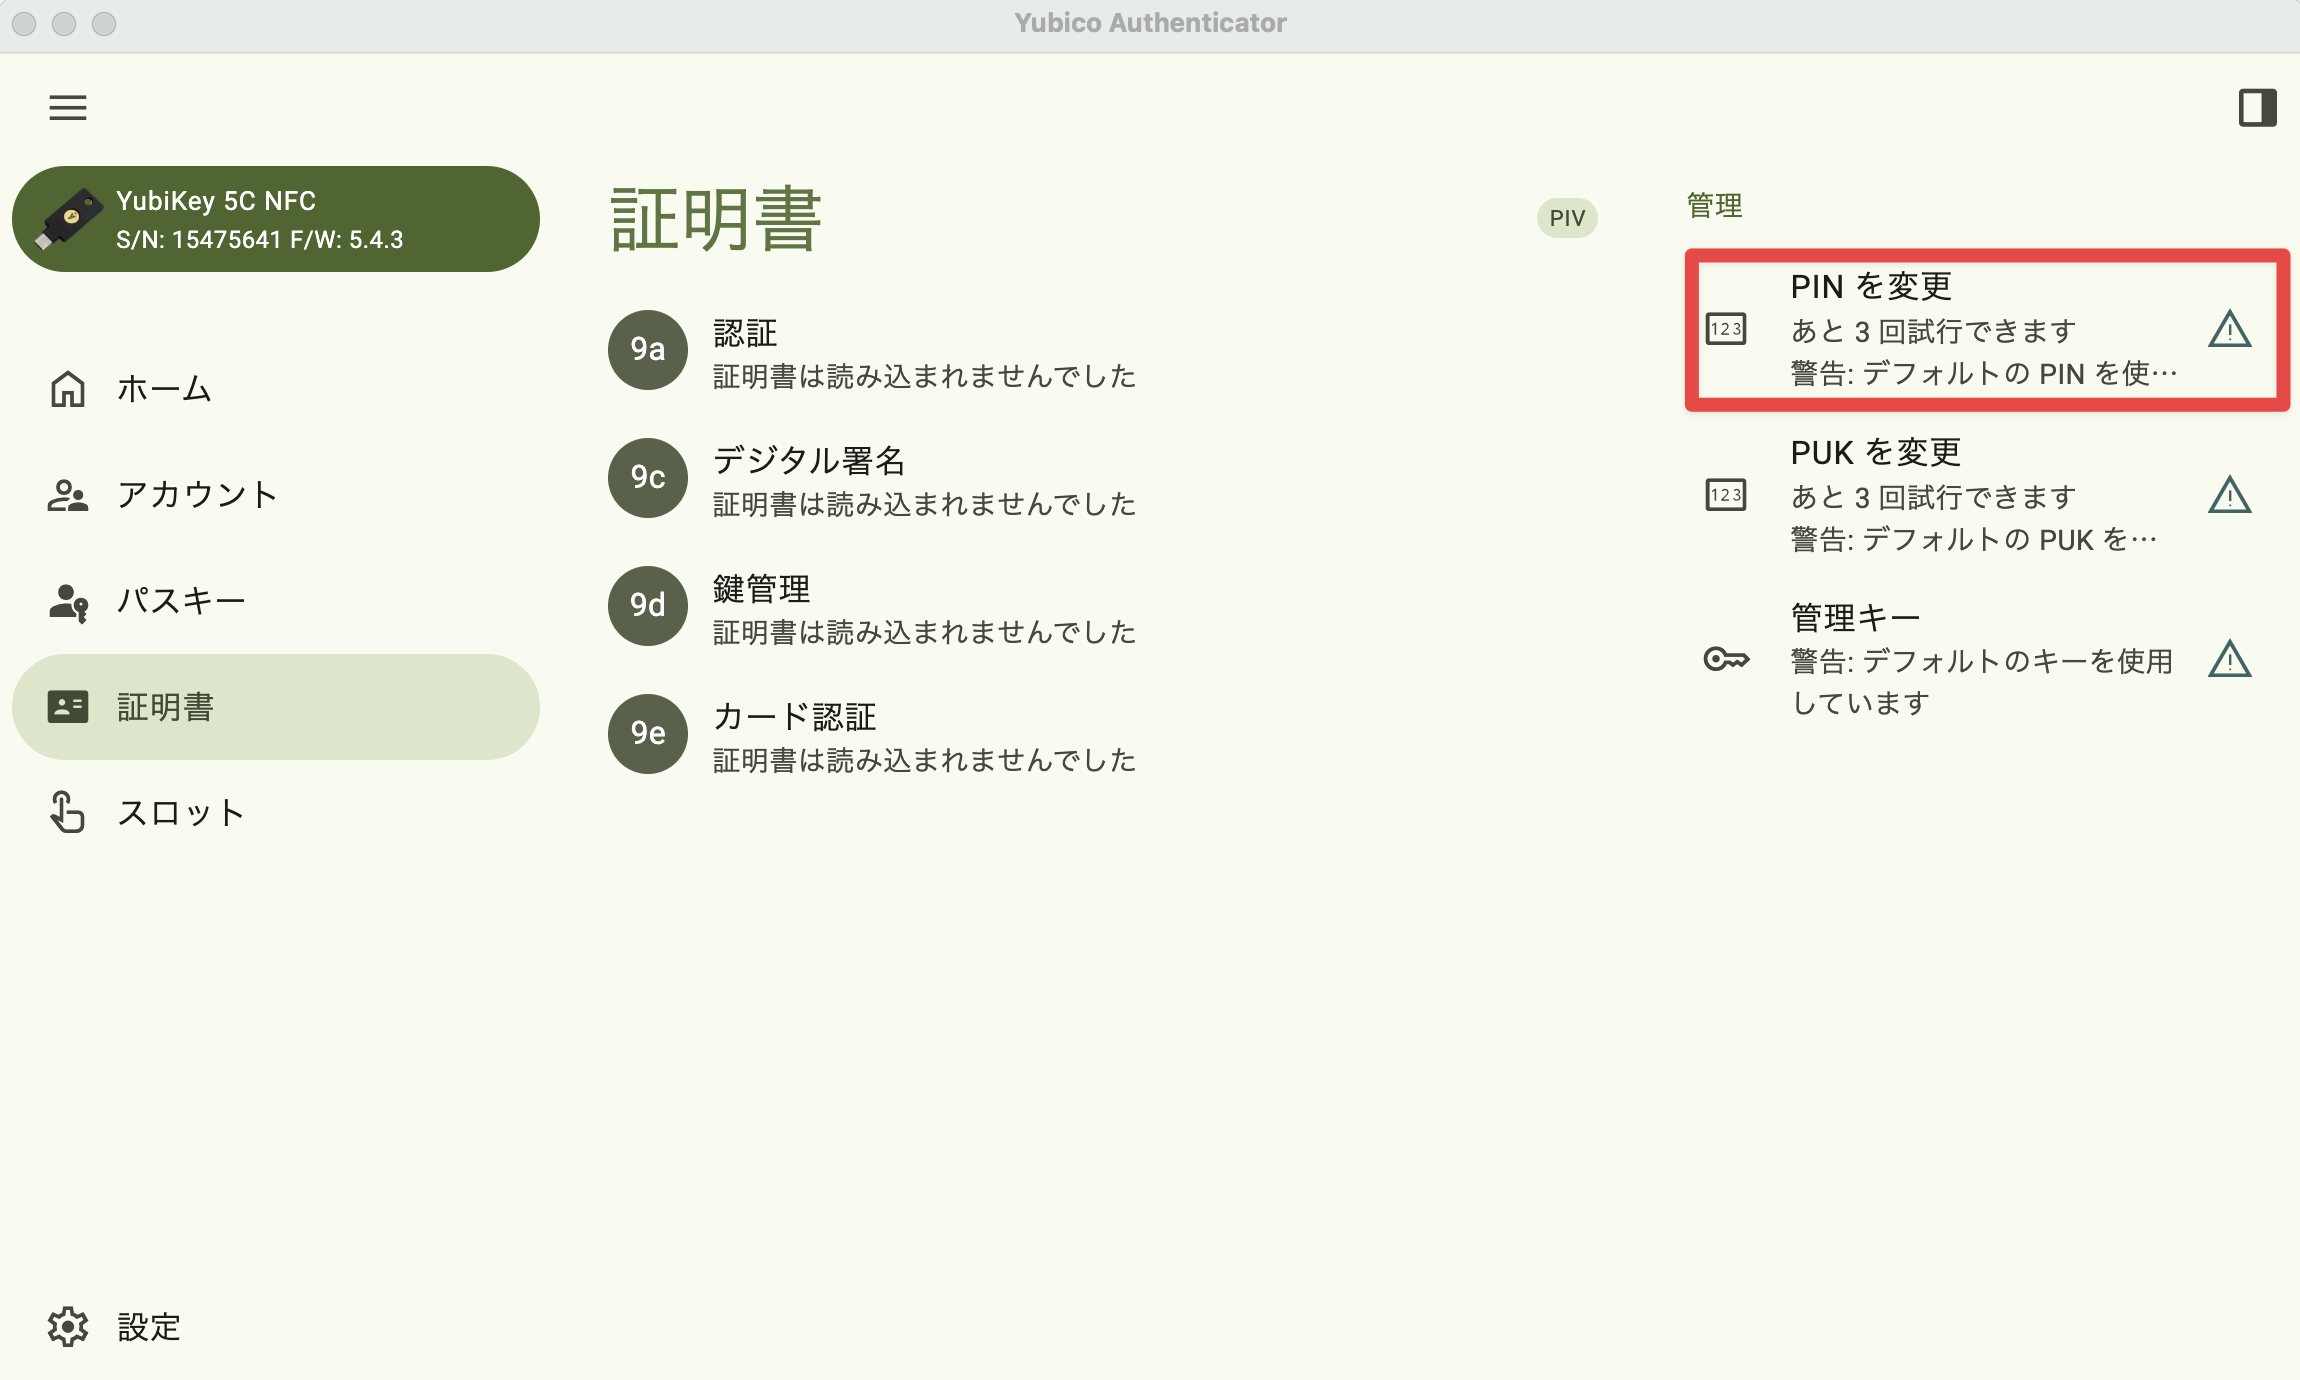Click the PIN あと 3 回試行できます text
The height and width of the screenshot is (1380, 2300).
tap(1933, 330)
